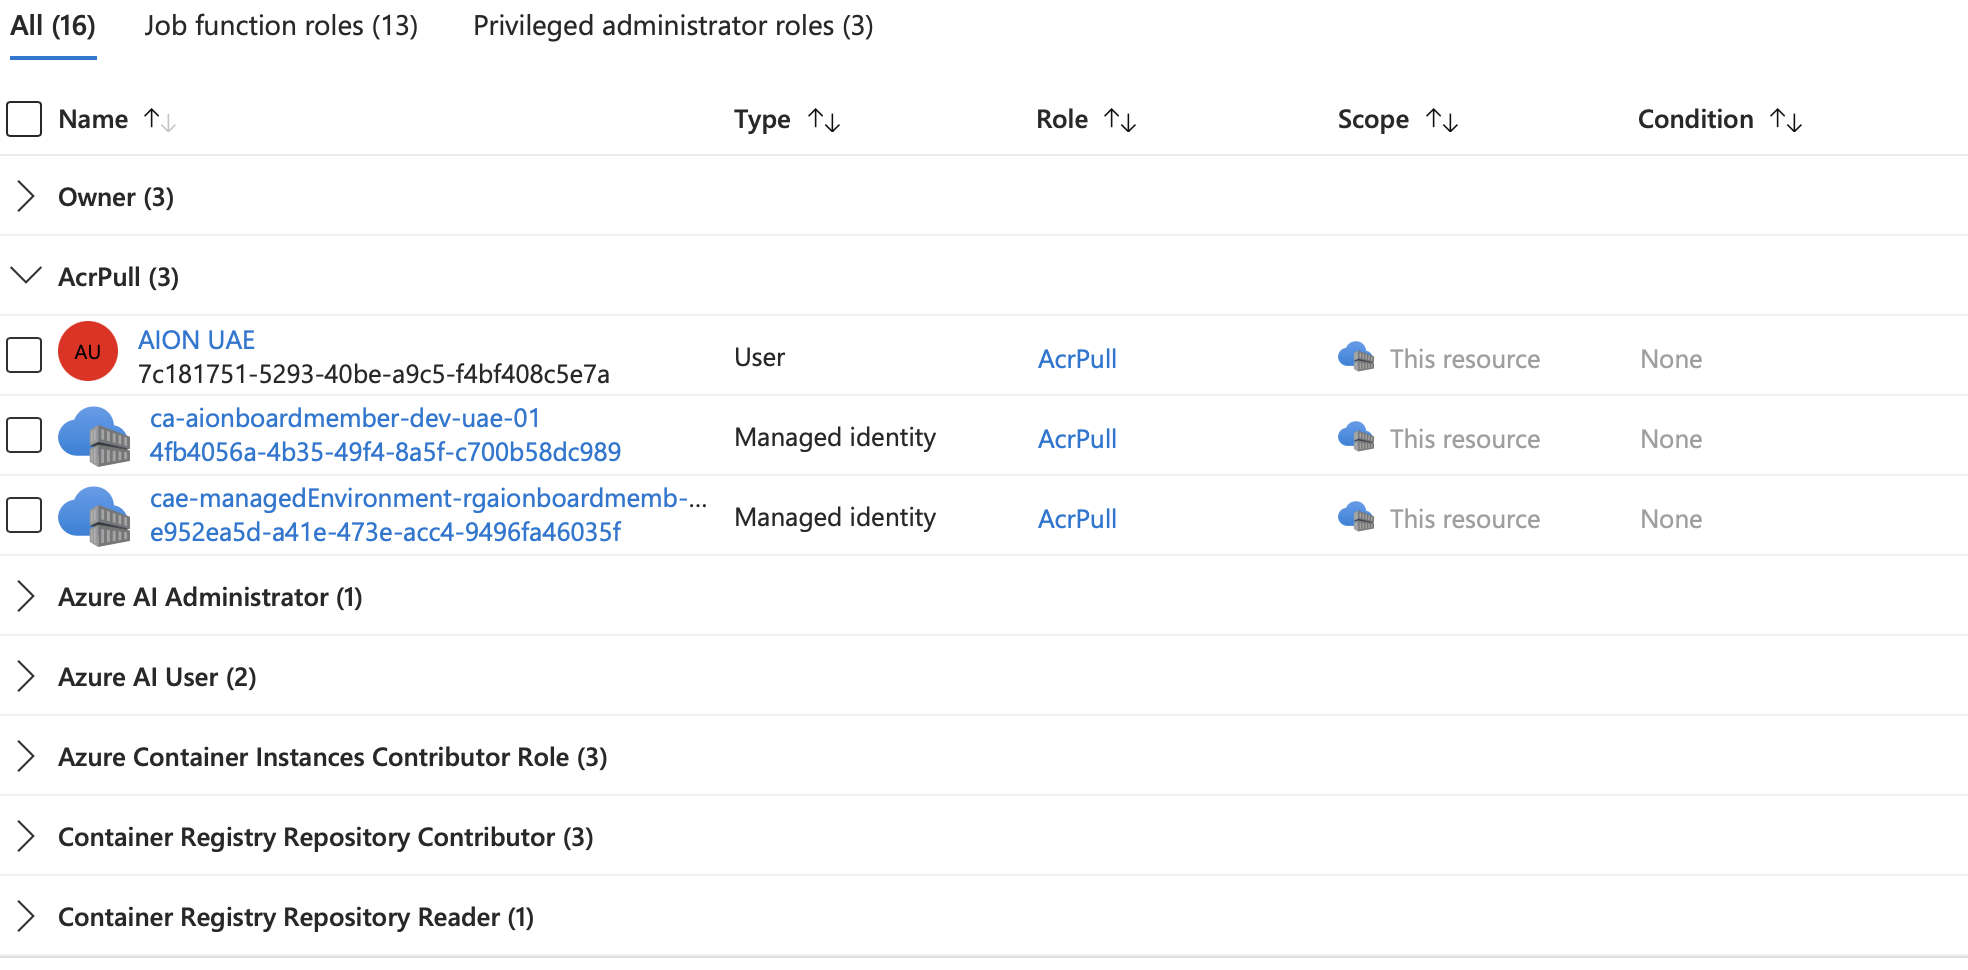Click the AU avatar icon for AION UAE
The width and height of the screenshot is (1968, 970).
click(x=87, y=351)
